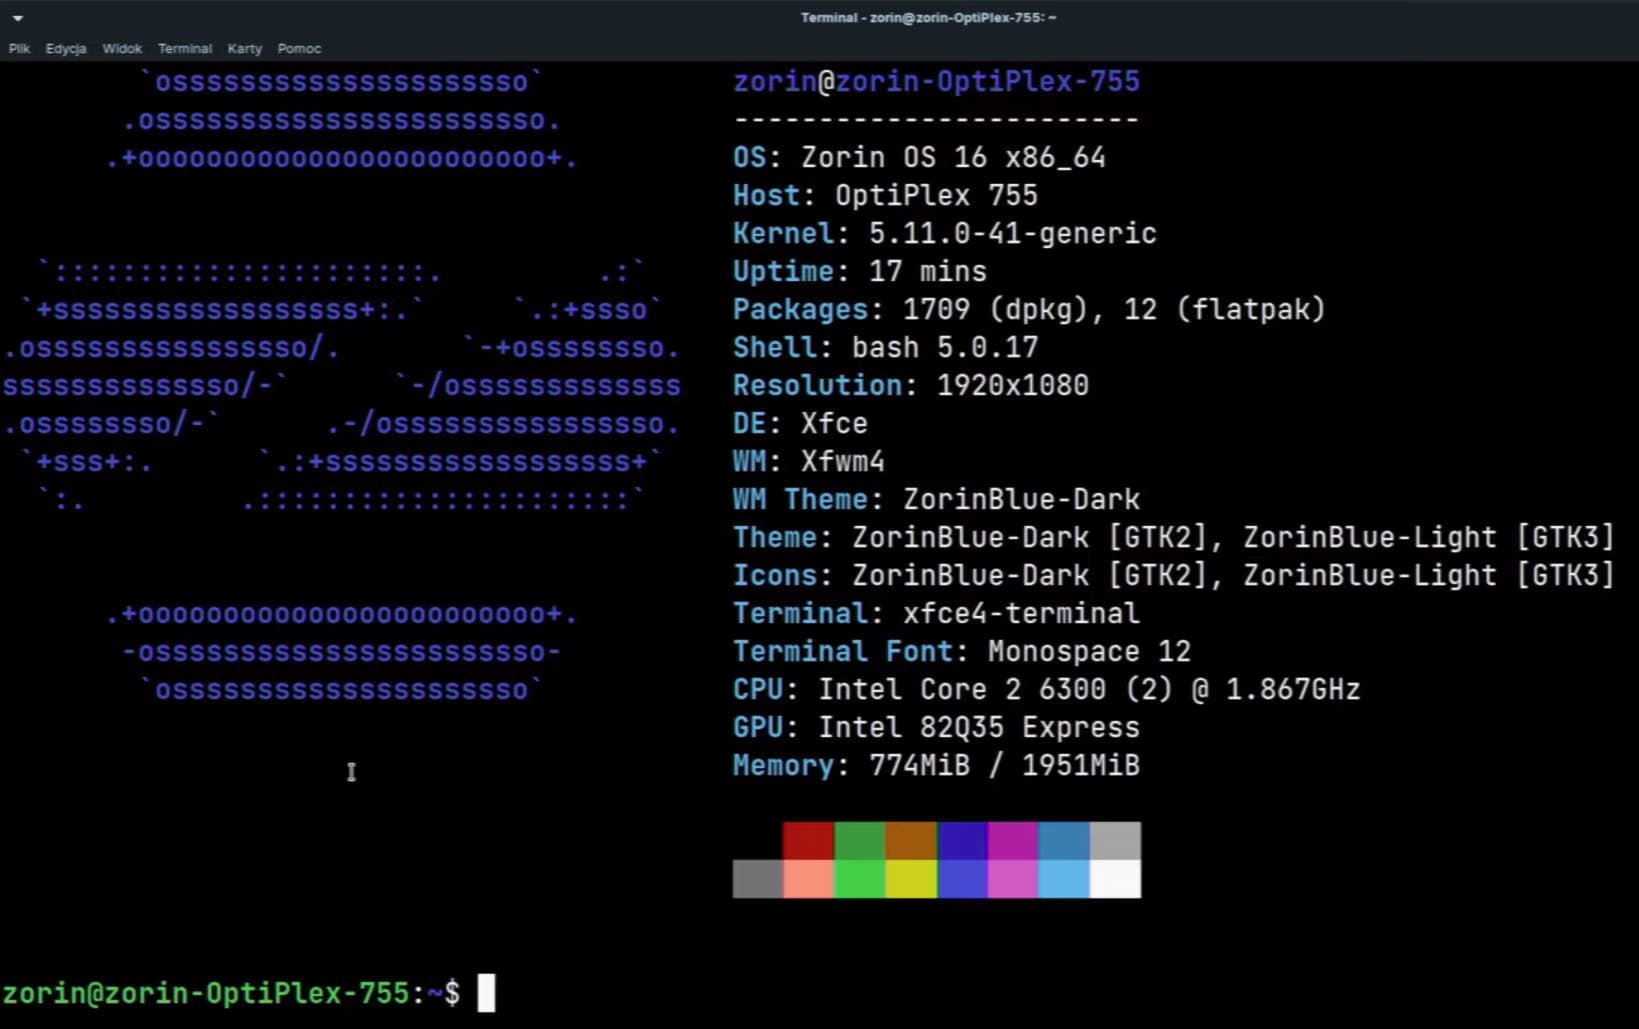Click the dark green color block
Image resolution: width=1639 pixels, height=1029 pixels.
(859, 841)
